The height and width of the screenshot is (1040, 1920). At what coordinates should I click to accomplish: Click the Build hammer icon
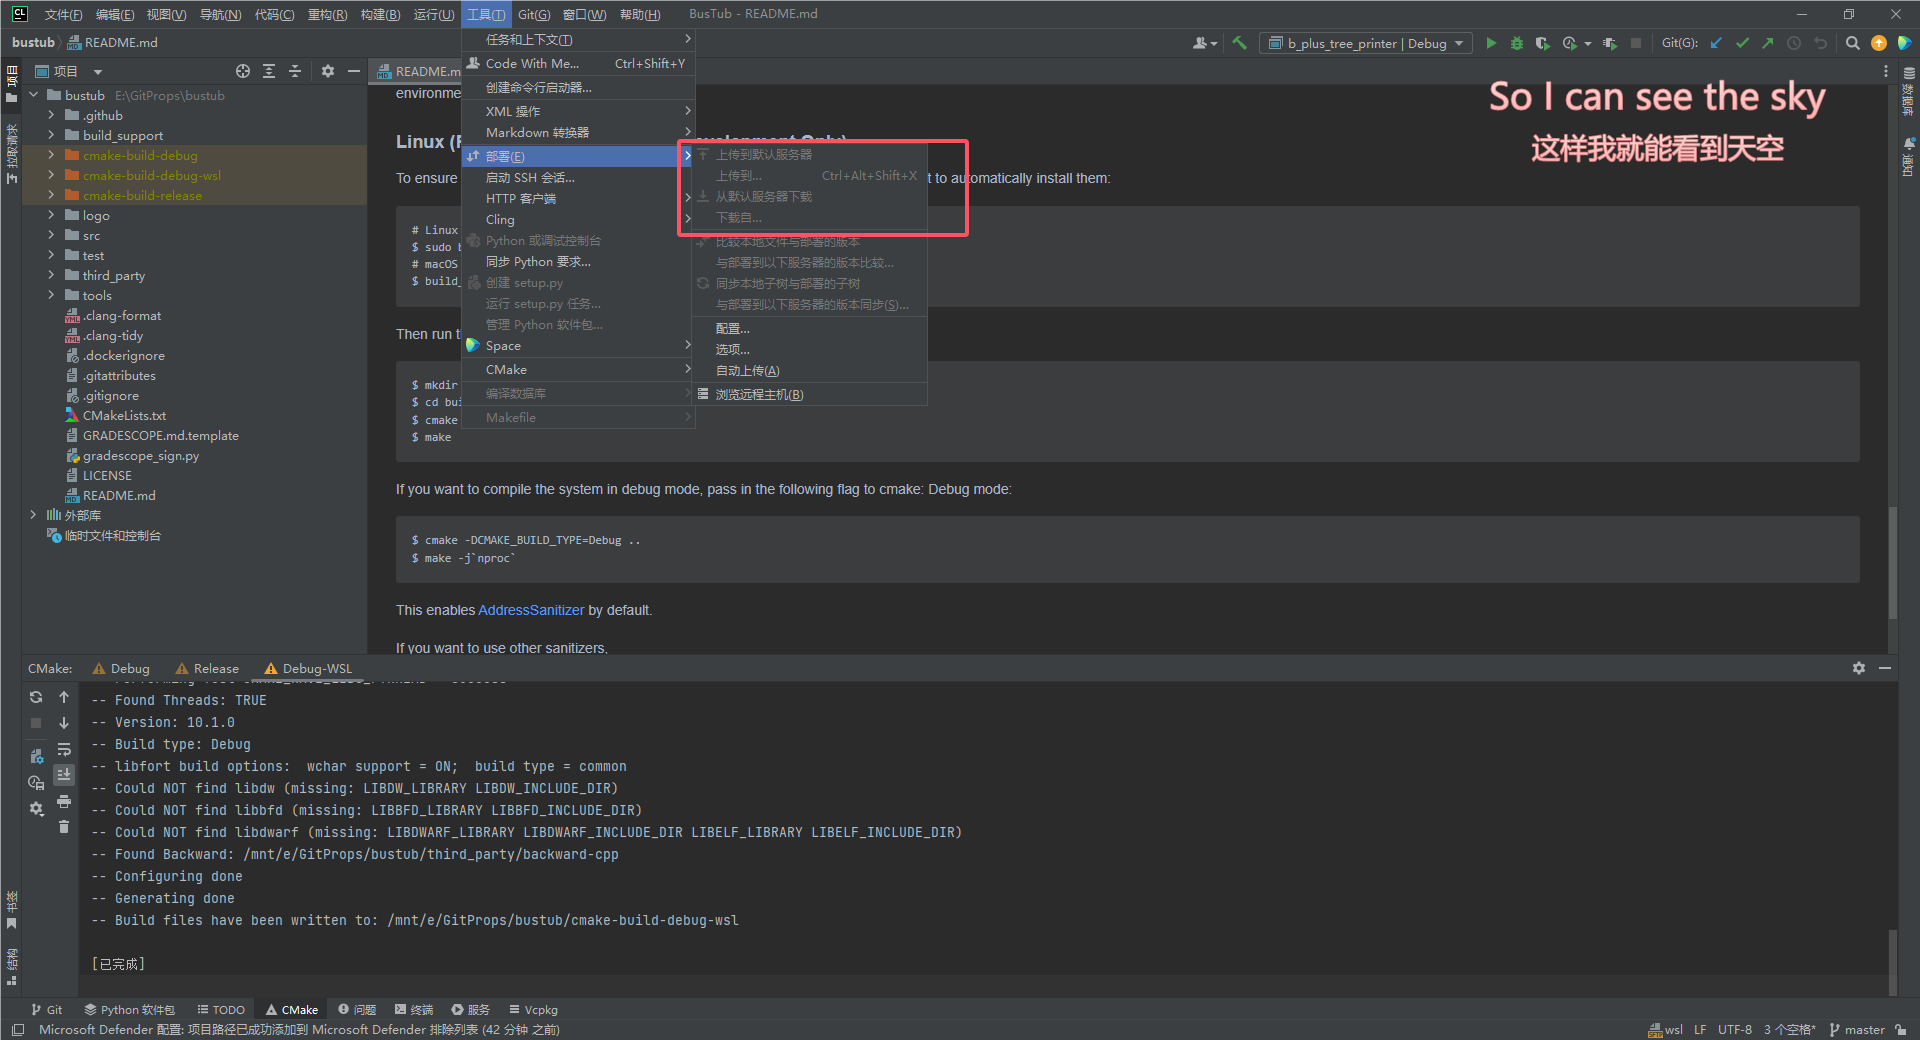[1240, 43]
